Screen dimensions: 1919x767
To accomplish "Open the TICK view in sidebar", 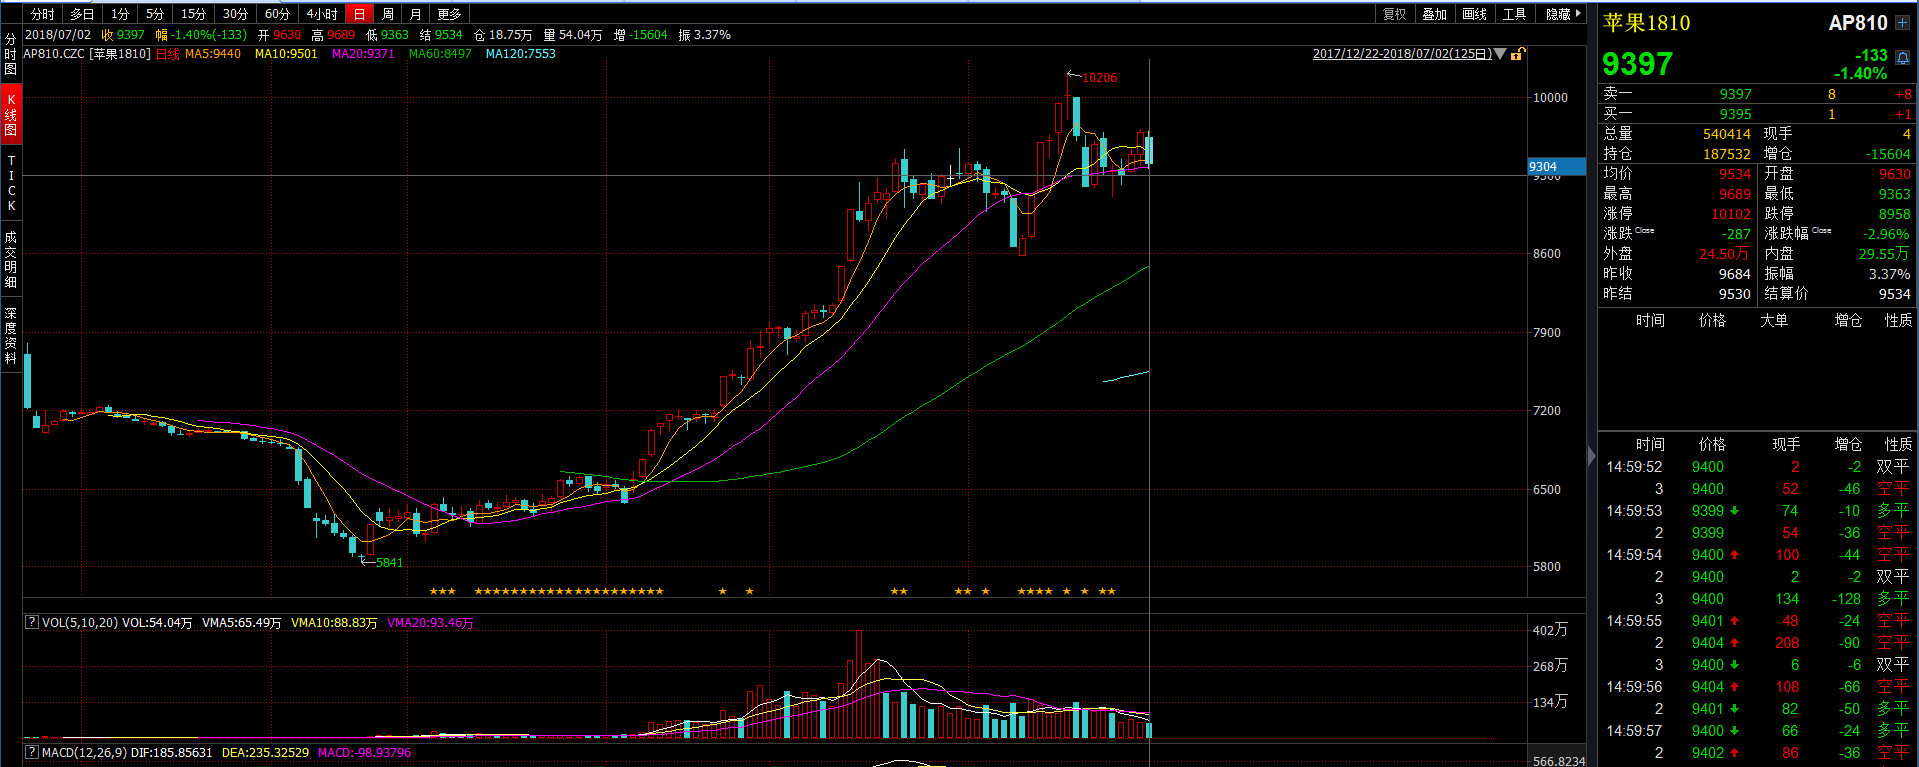I will click(x=11, y=183).
